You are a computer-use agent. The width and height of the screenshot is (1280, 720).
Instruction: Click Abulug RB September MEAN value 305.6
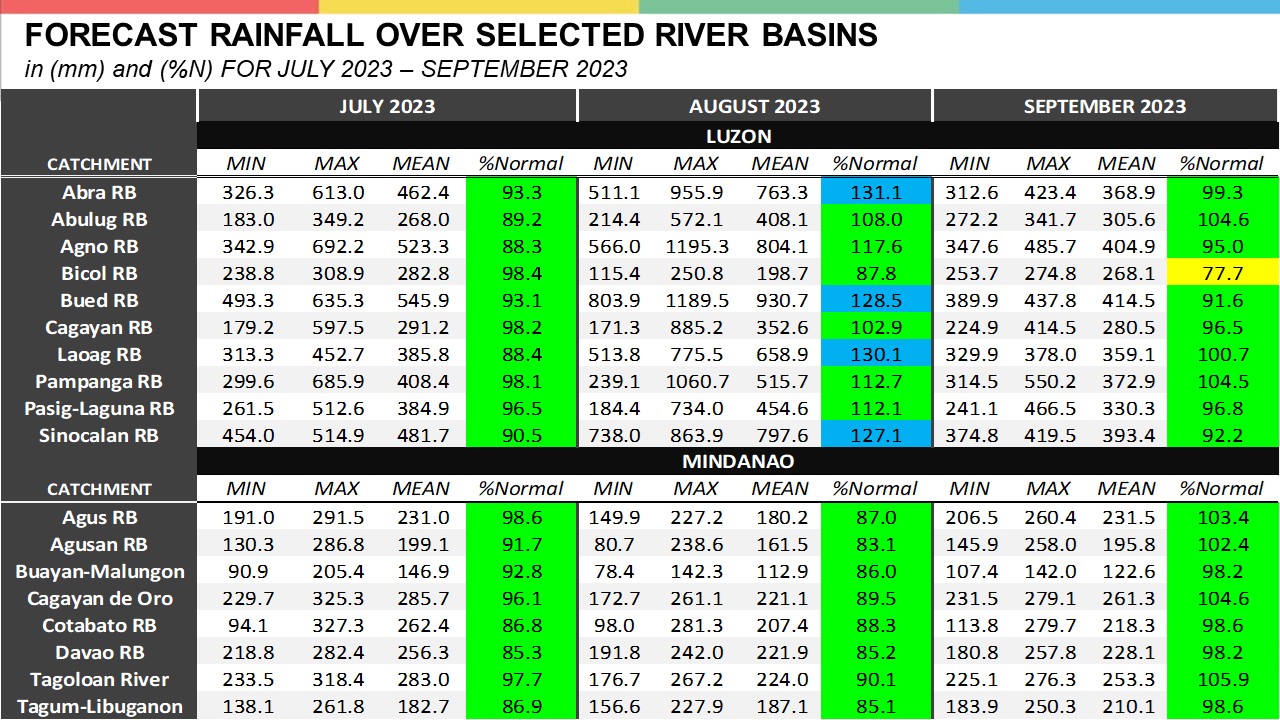tap(1126, 219)
